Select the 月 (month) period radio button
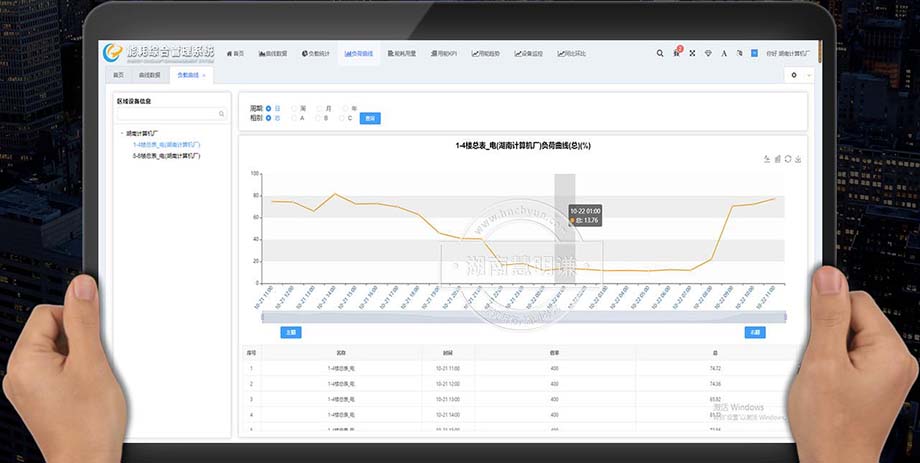920x463 pixels. 320,108
